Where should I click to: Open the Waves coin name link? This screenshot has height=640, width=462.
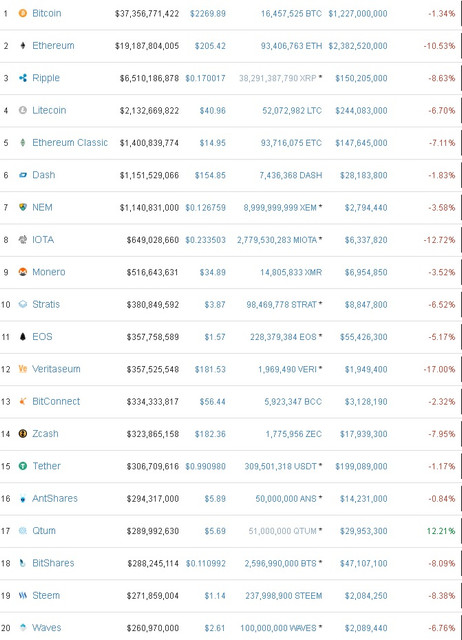coord(47,627)
